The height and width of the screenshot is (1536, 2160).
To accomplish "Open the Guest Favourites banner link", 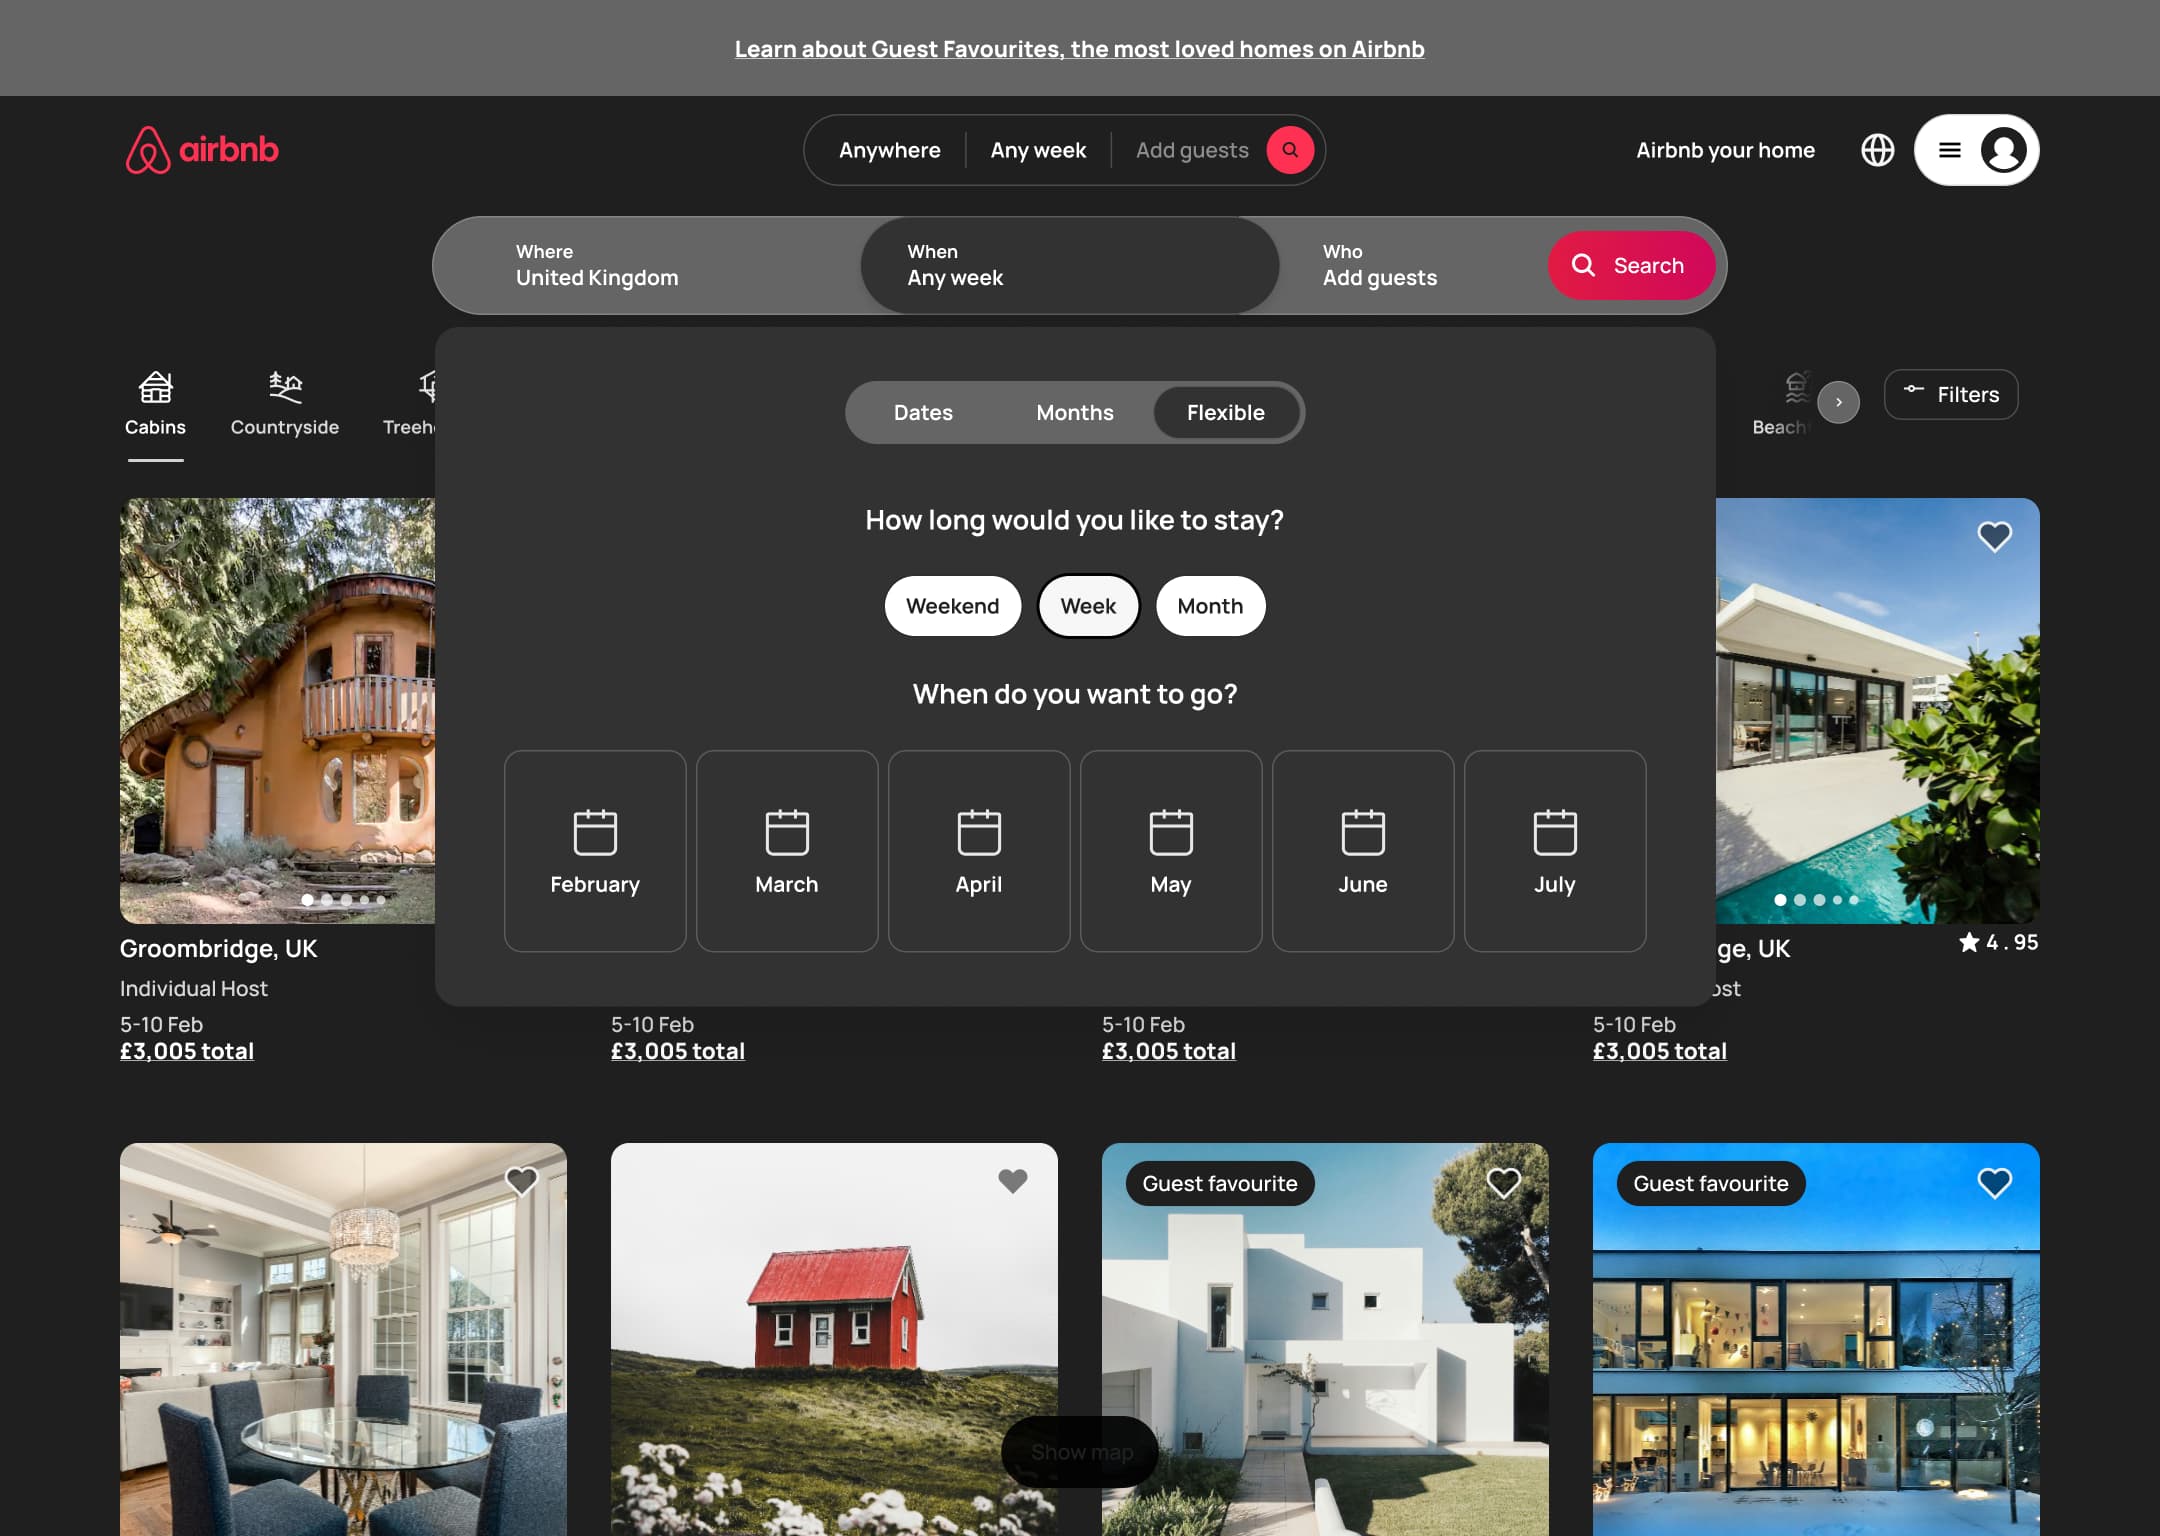I will (1080, 49).
